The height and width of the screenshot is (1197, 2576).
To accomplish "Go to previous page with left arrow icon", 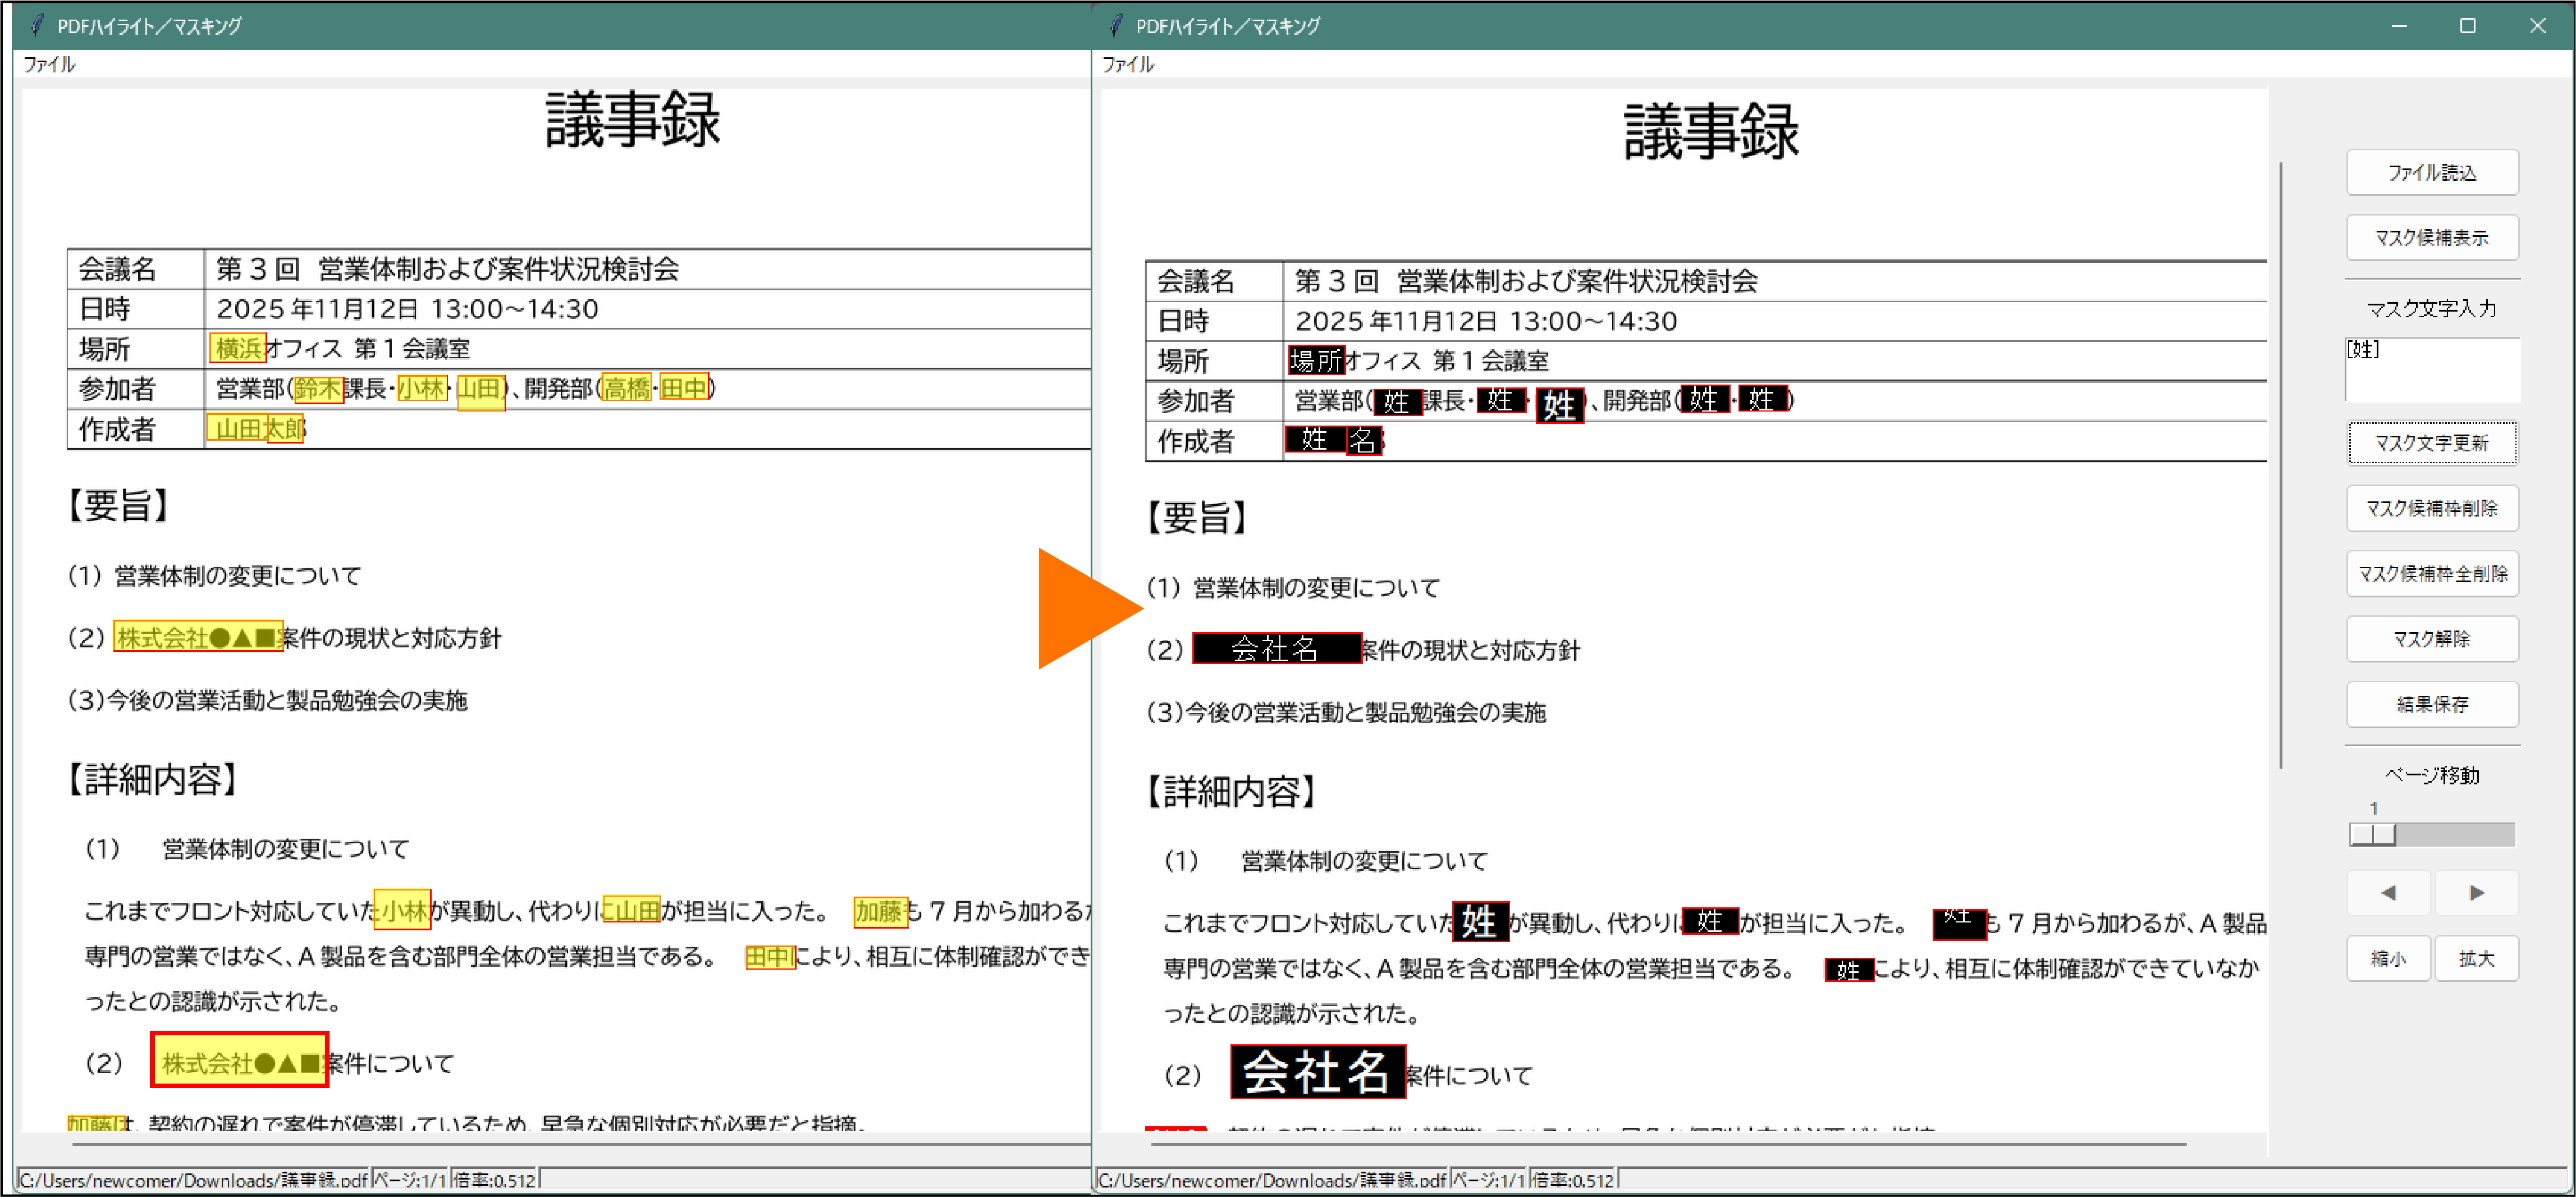I will 2389,893.
